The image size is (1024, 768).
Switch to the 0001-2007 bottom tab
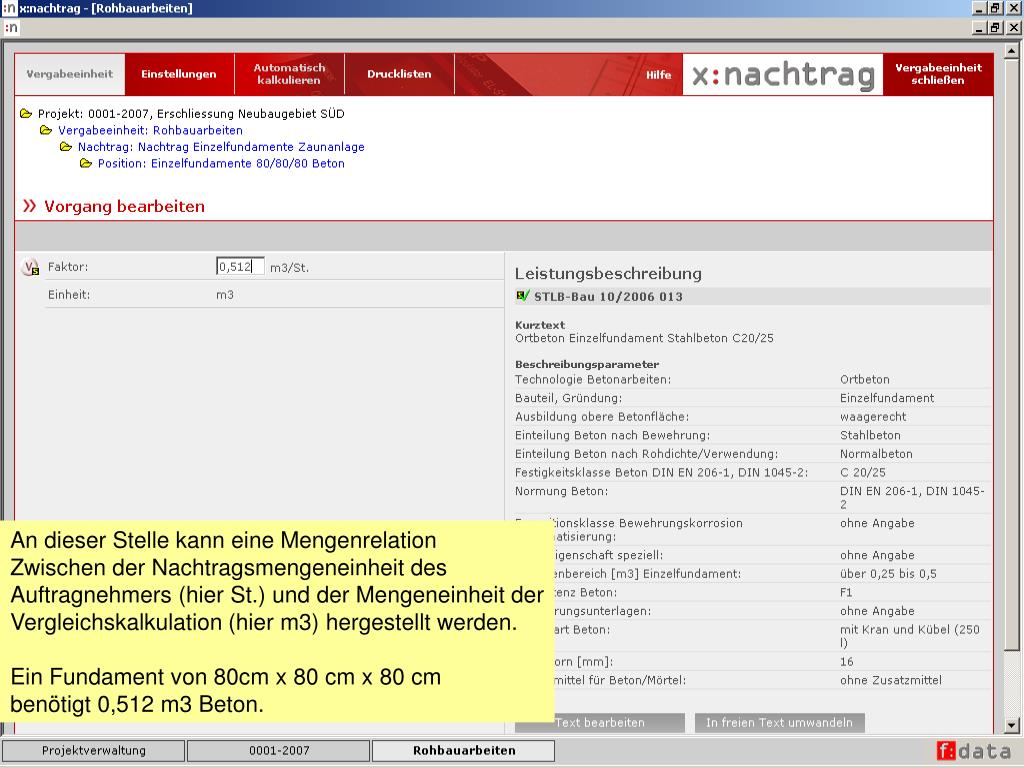pyautogui.click(x=279, y=750)
